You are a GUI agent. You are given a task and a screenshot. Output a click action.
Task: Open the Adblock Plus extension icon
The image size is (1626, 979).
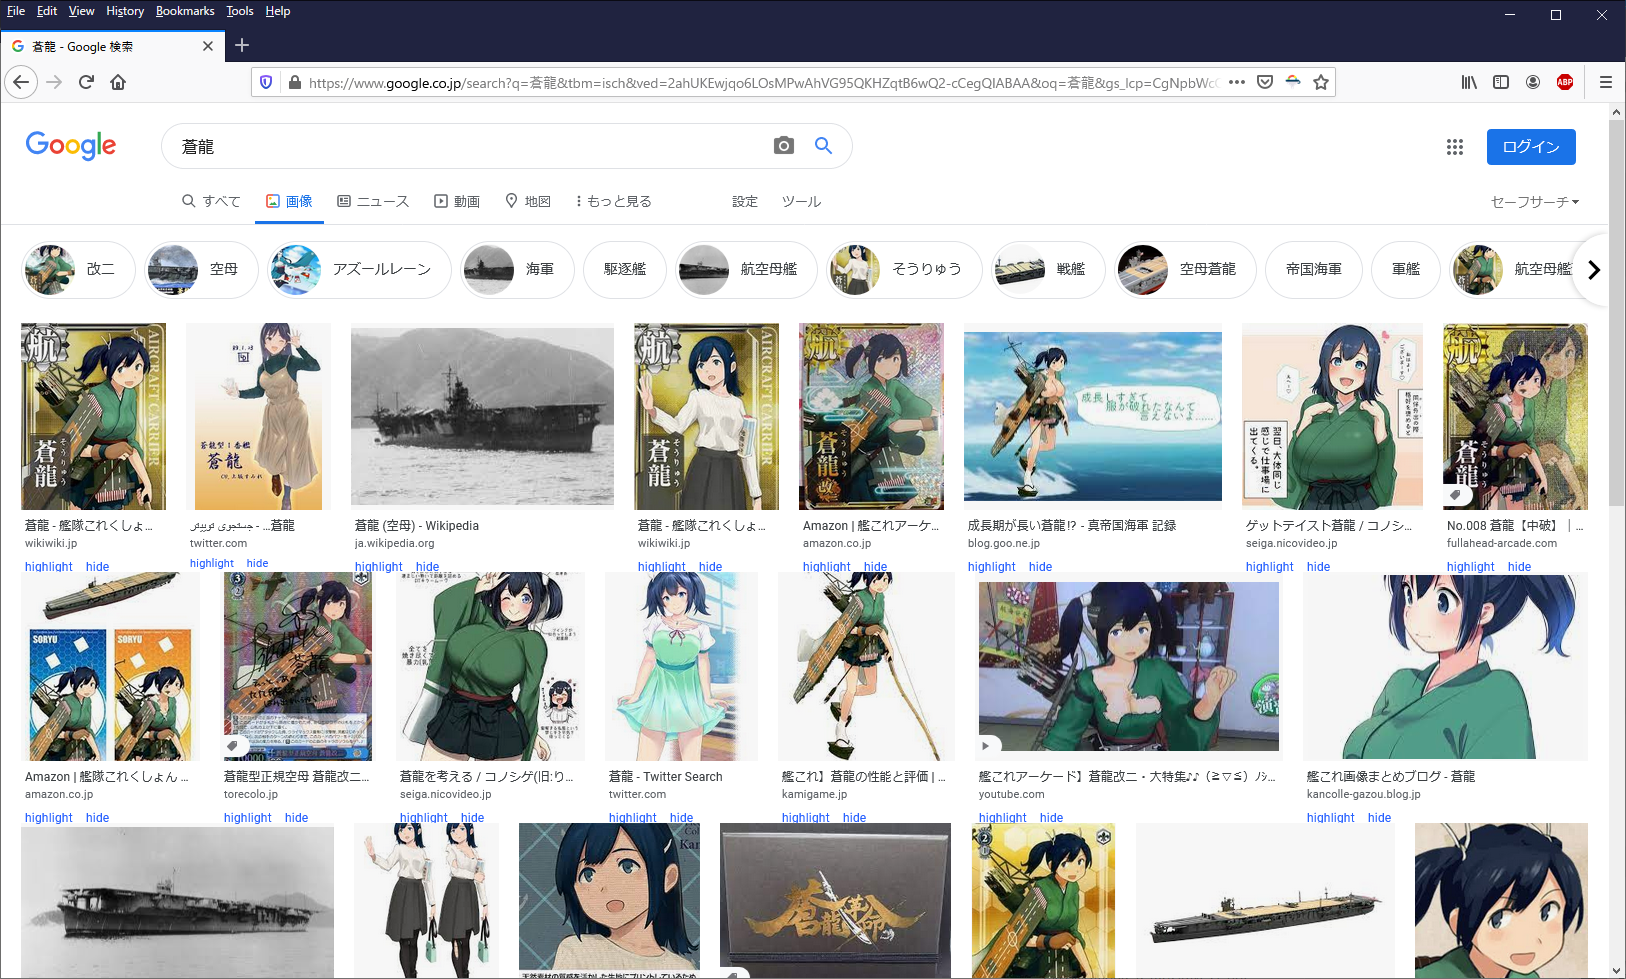[x=1565, y=82]
